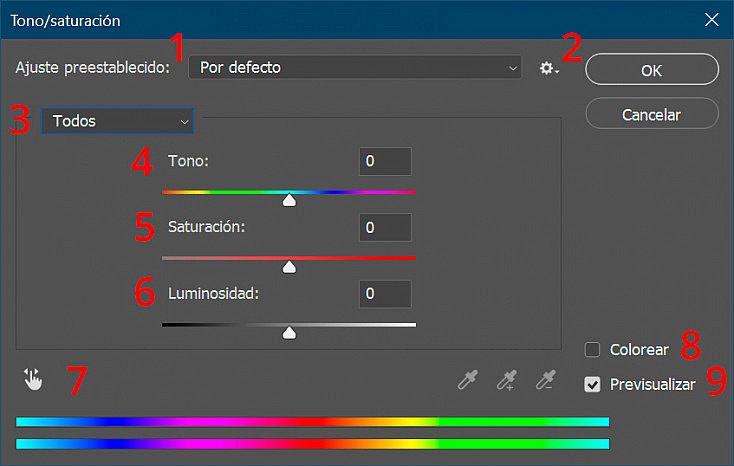734x466 pixels.
Task: Click the Tono value input field
Action: 385,162
